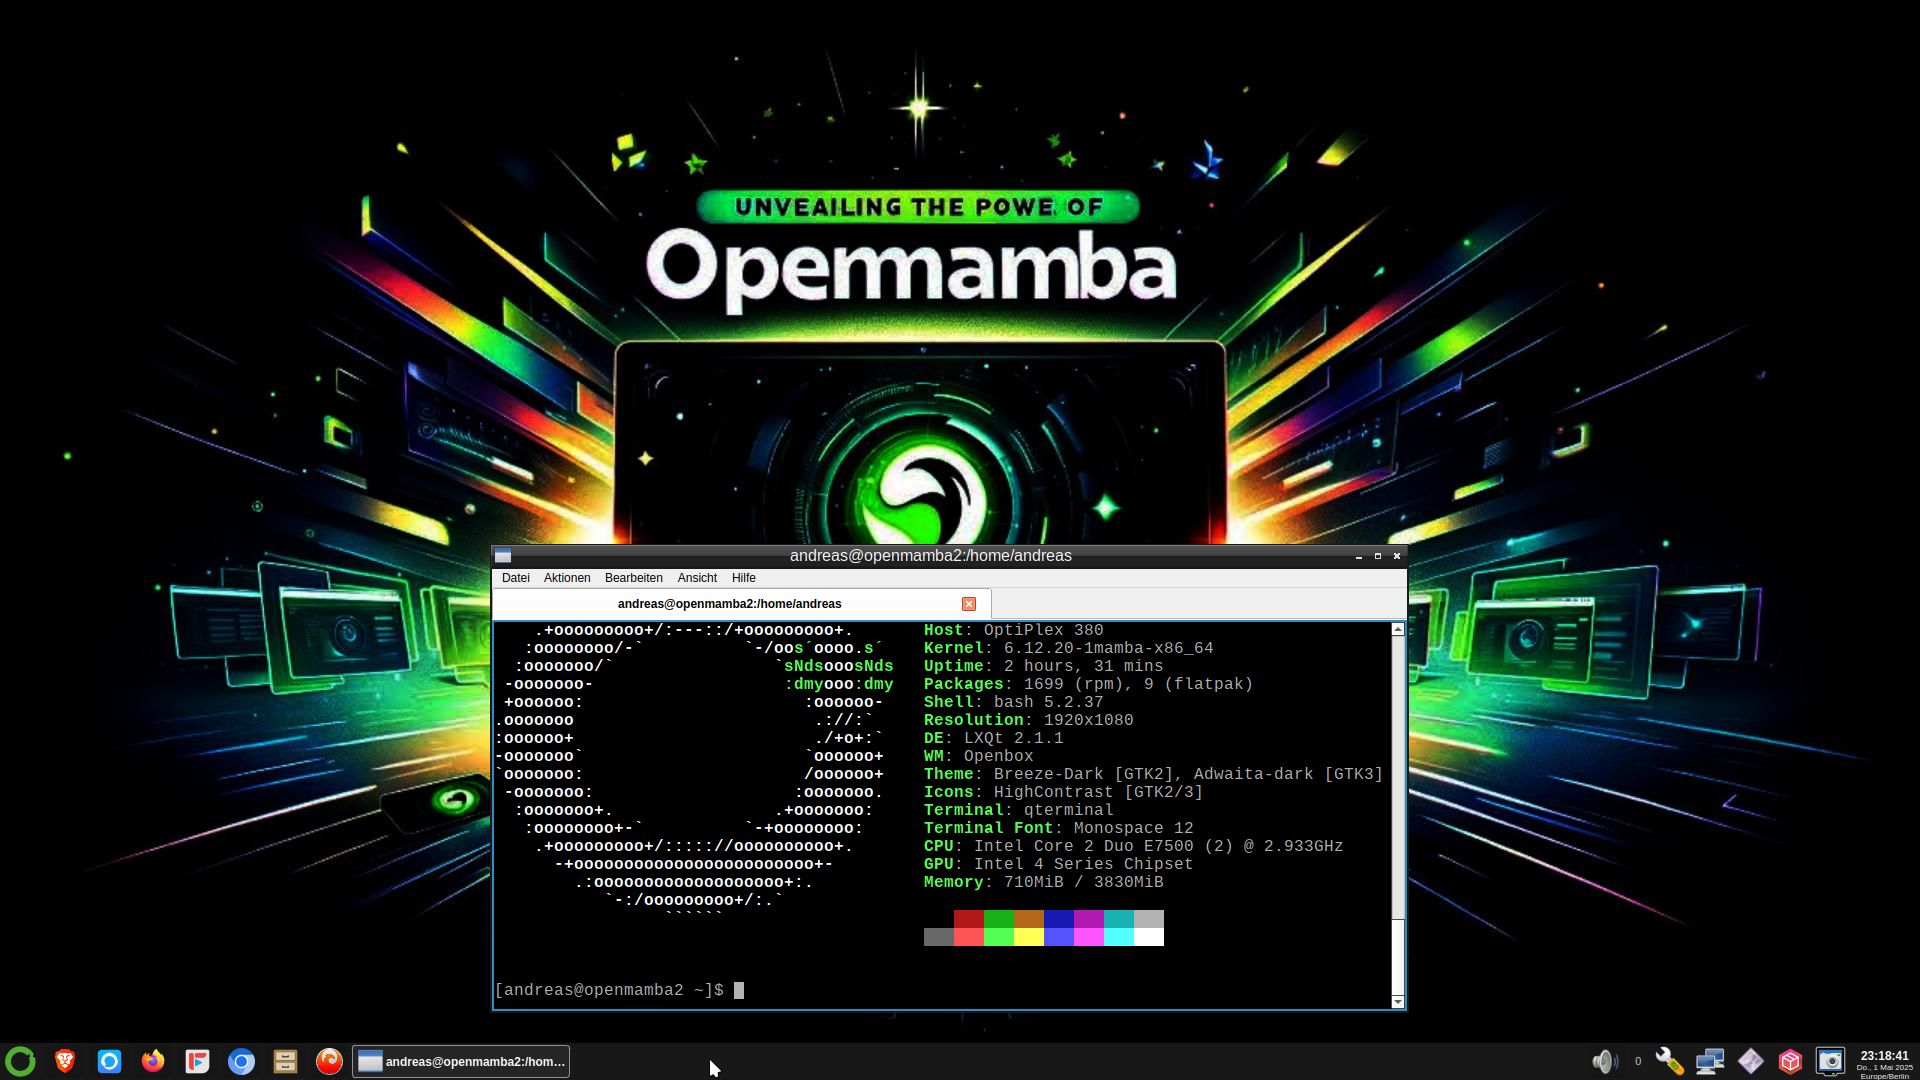Click the clock showing 23:18:41
1920x1080 pixels.
[x=1884, y=1056]
